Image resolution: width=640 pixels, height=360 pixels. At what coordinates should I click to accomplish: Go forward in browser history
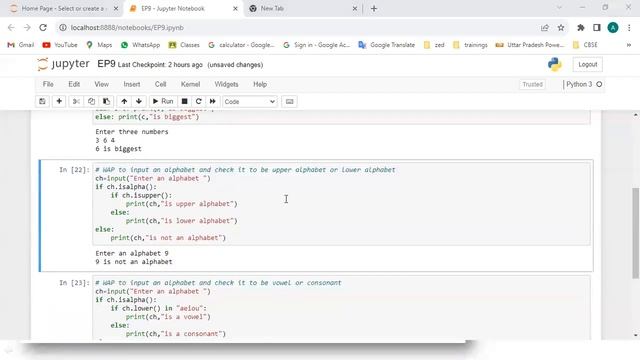(27, 28)
